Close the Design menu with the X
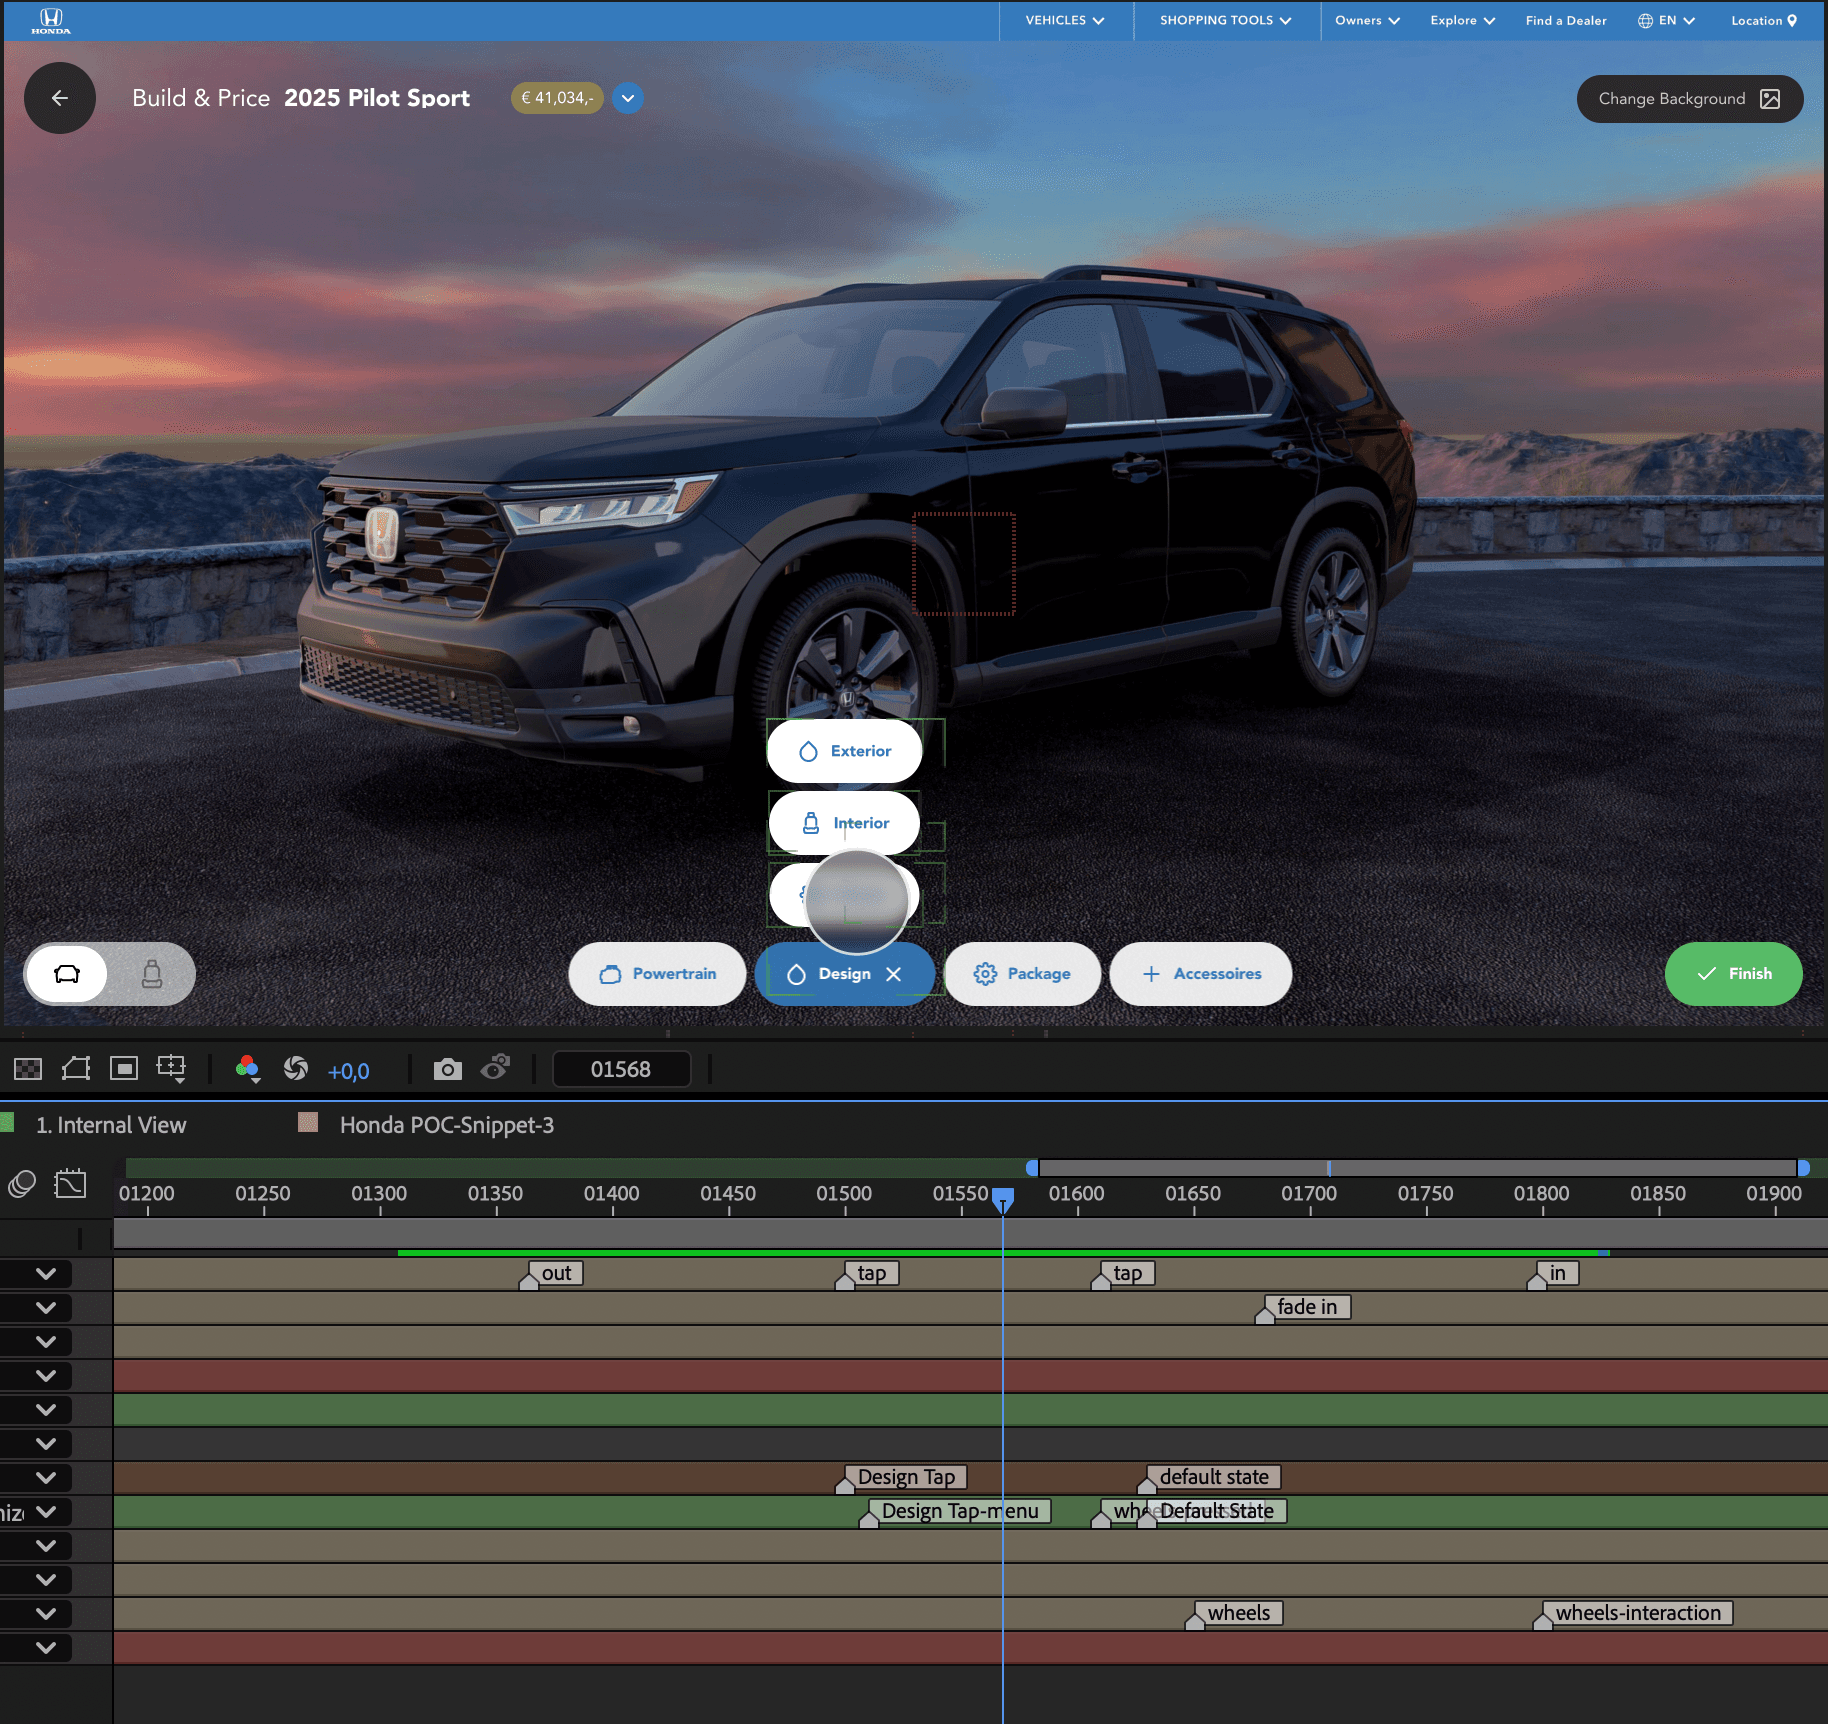Screen dimensions: 1828x1724 click(894, 974)
